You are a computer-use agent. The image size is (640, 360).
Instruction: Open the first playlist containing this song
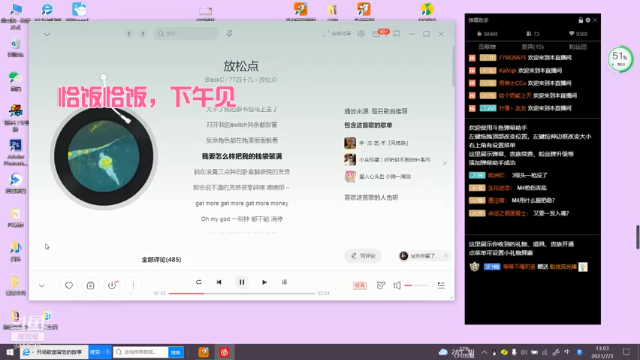tap(376, 143)
